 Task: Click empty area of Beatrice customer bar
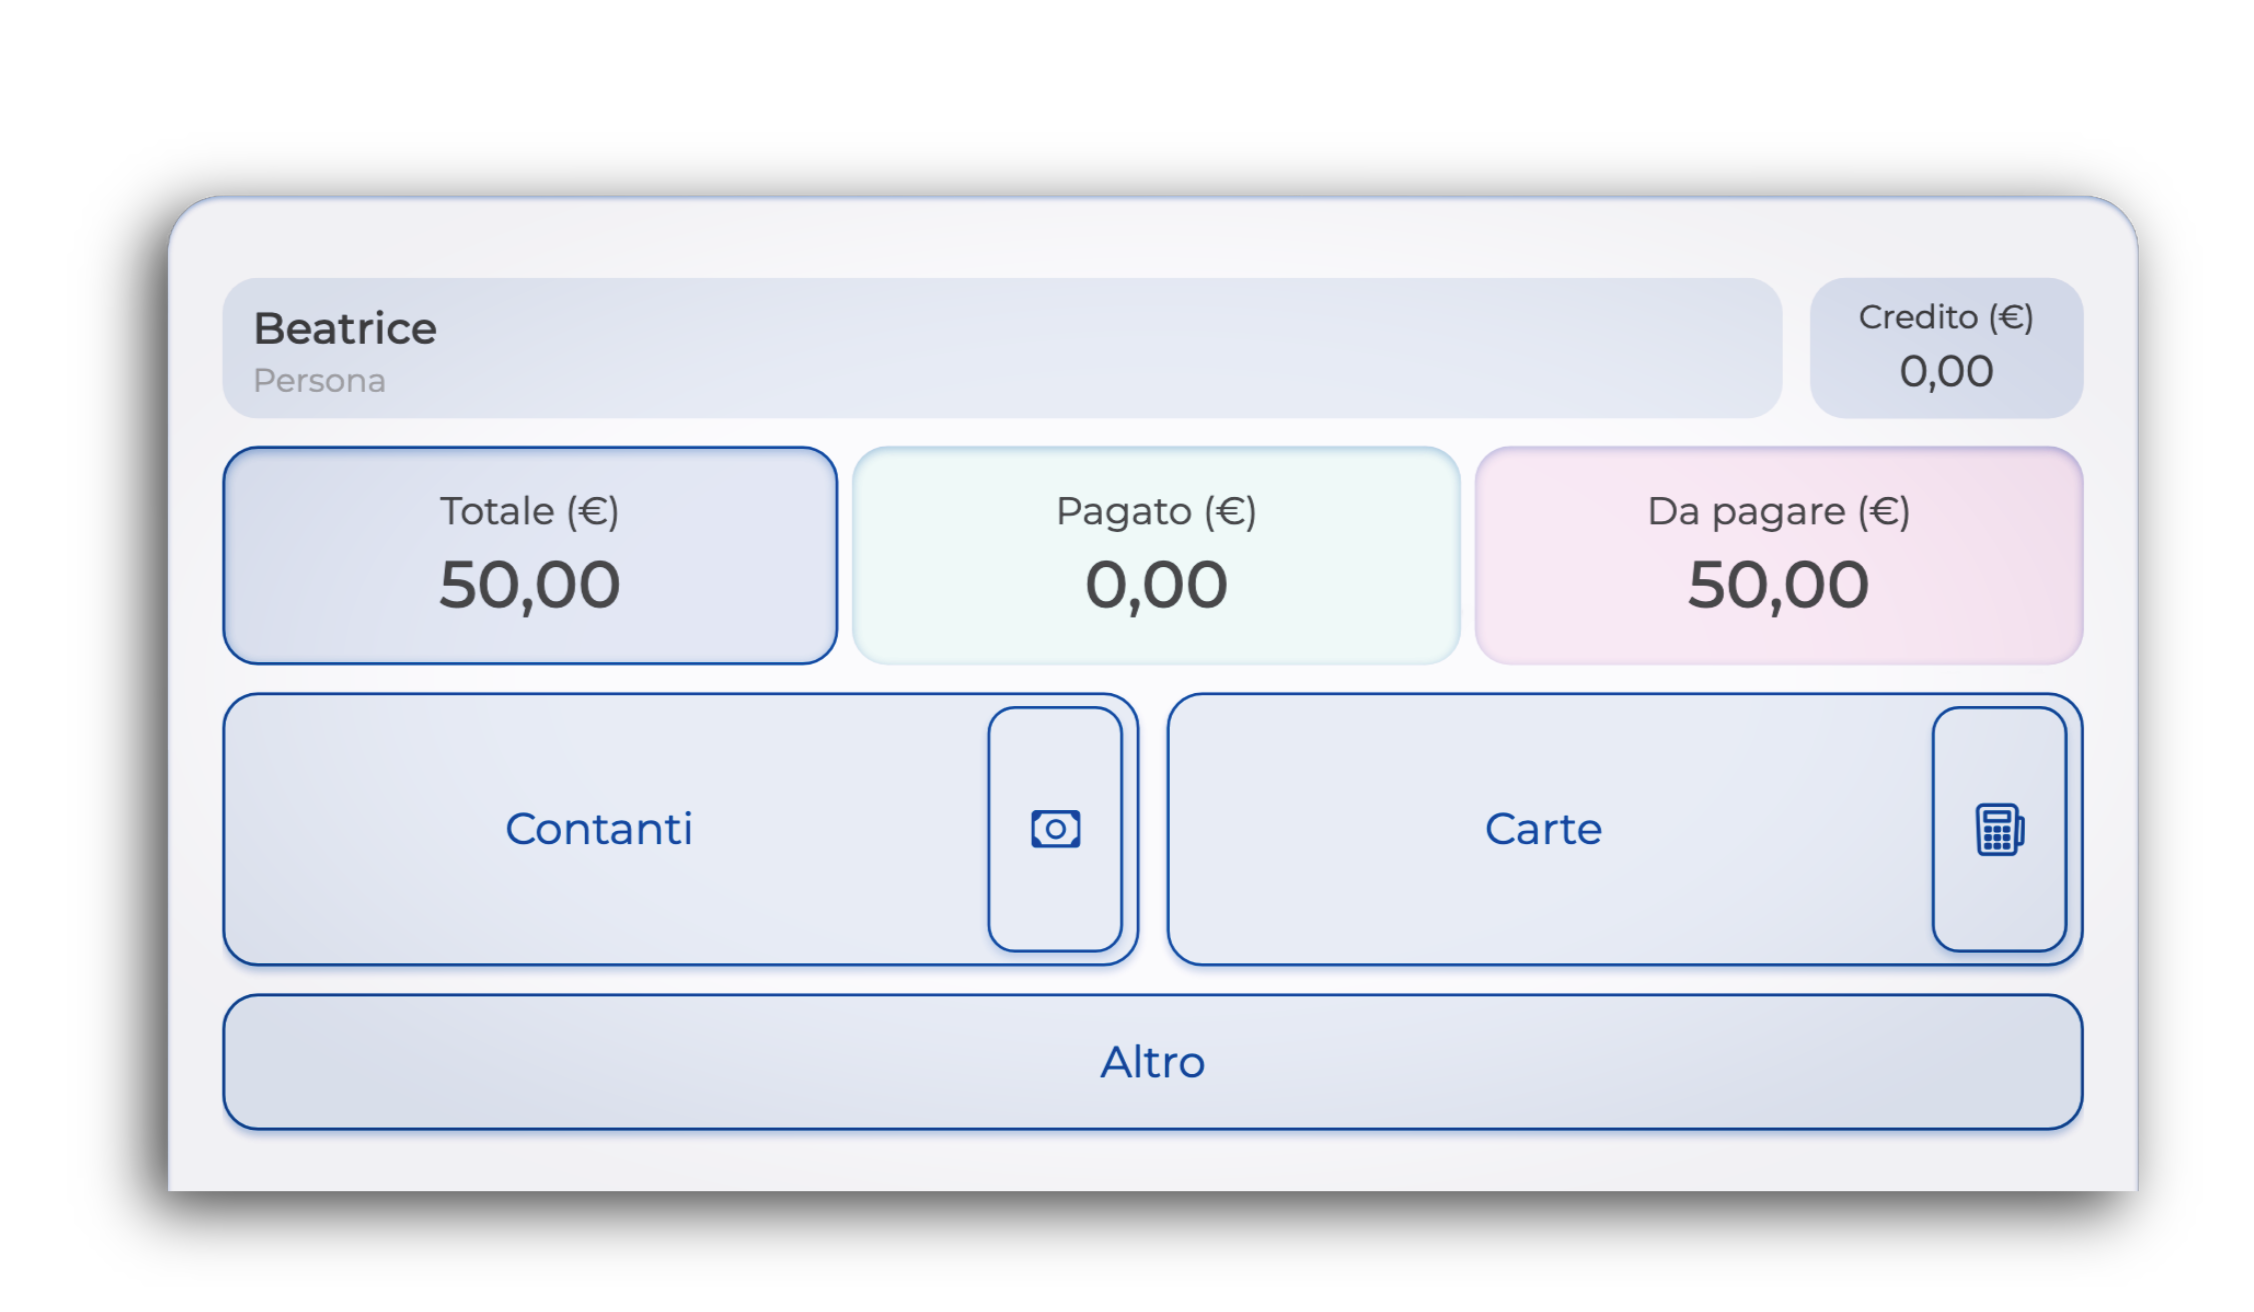click(1100, 348)
